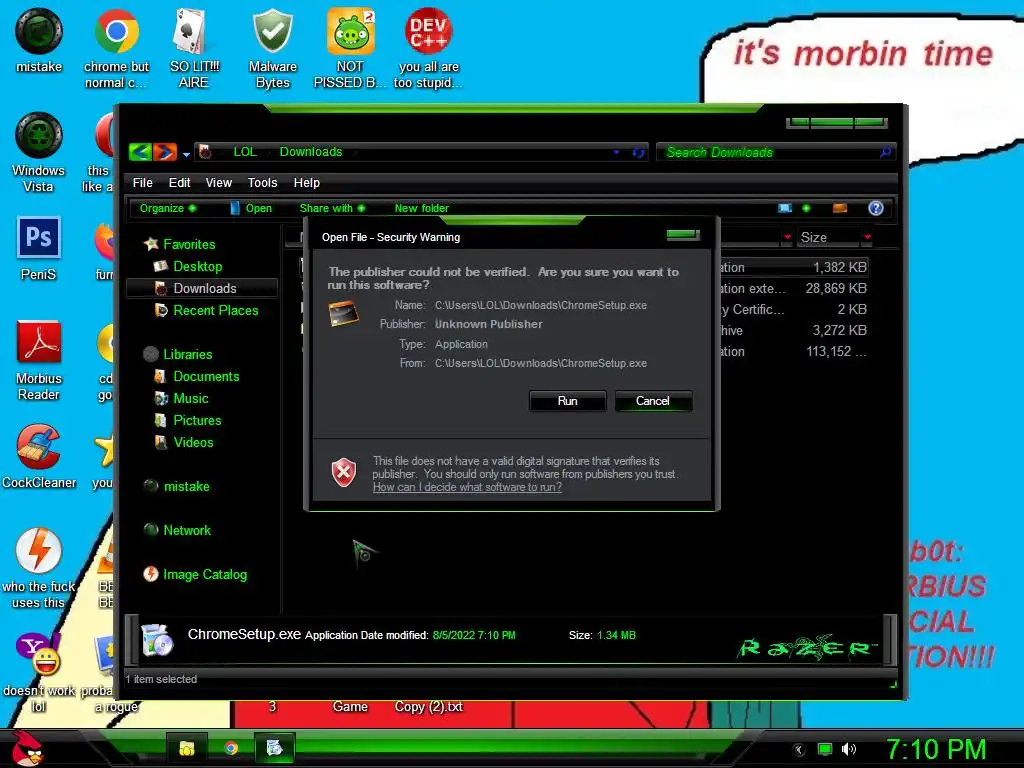
Task: Click the volume speaker tray icon
Action: (848, 749)
